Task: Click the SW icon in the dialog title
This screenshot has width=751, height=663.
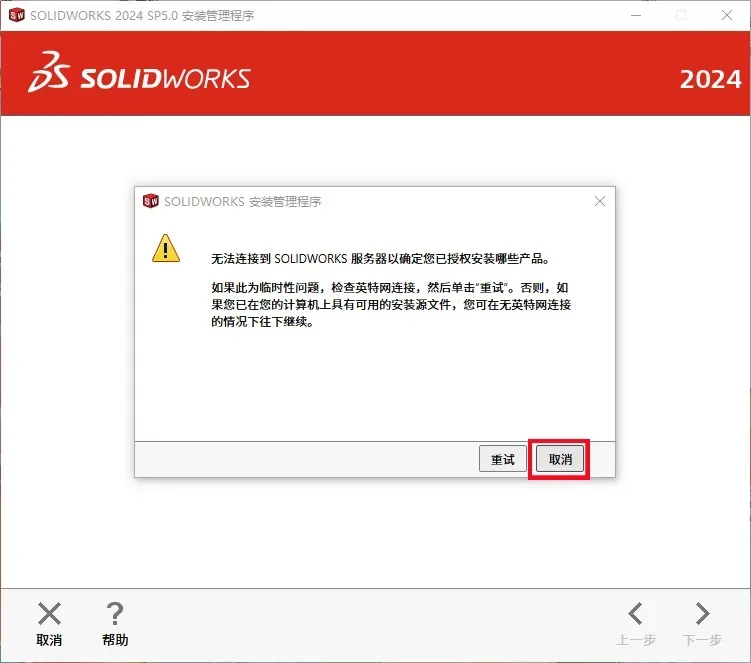Action: pyautogui.click(x=150, y=201)
